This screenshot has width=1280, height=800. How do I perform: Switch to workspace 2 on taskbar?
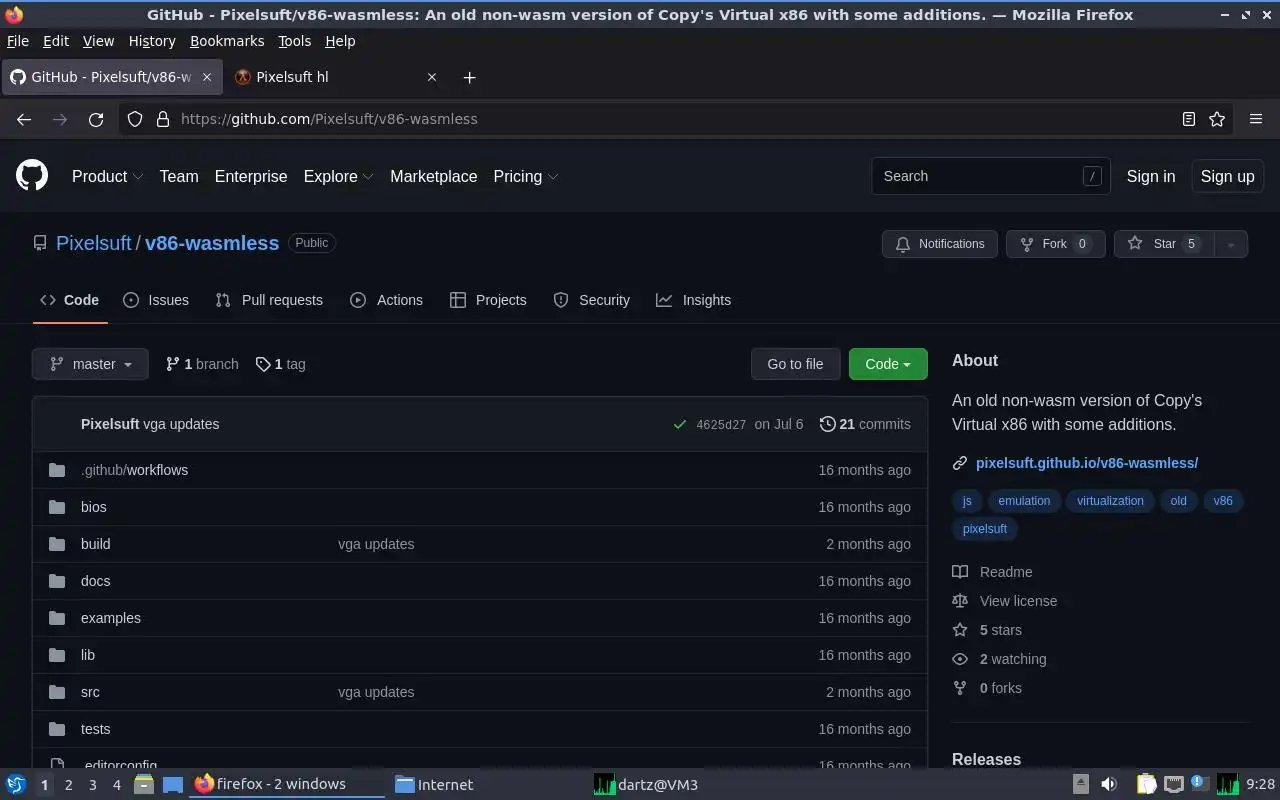coord(68,784)
